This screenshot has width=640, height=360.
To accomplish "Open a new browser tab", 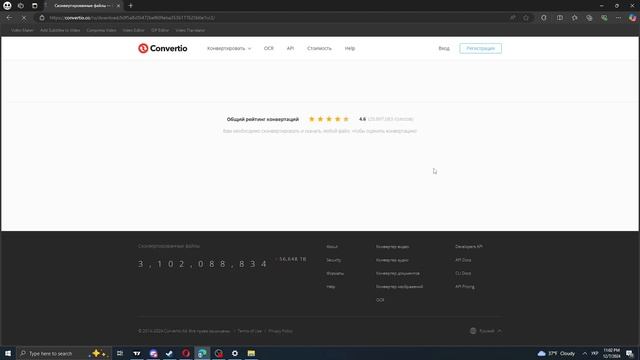I will pyautogui.click(x=131, y=6).
